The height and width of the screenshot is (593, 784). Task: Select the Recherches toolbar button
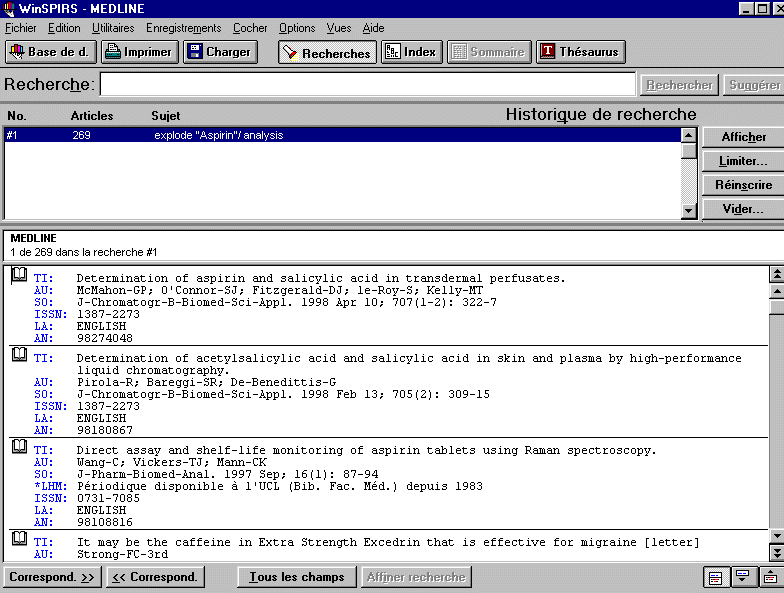coord(327,52)
